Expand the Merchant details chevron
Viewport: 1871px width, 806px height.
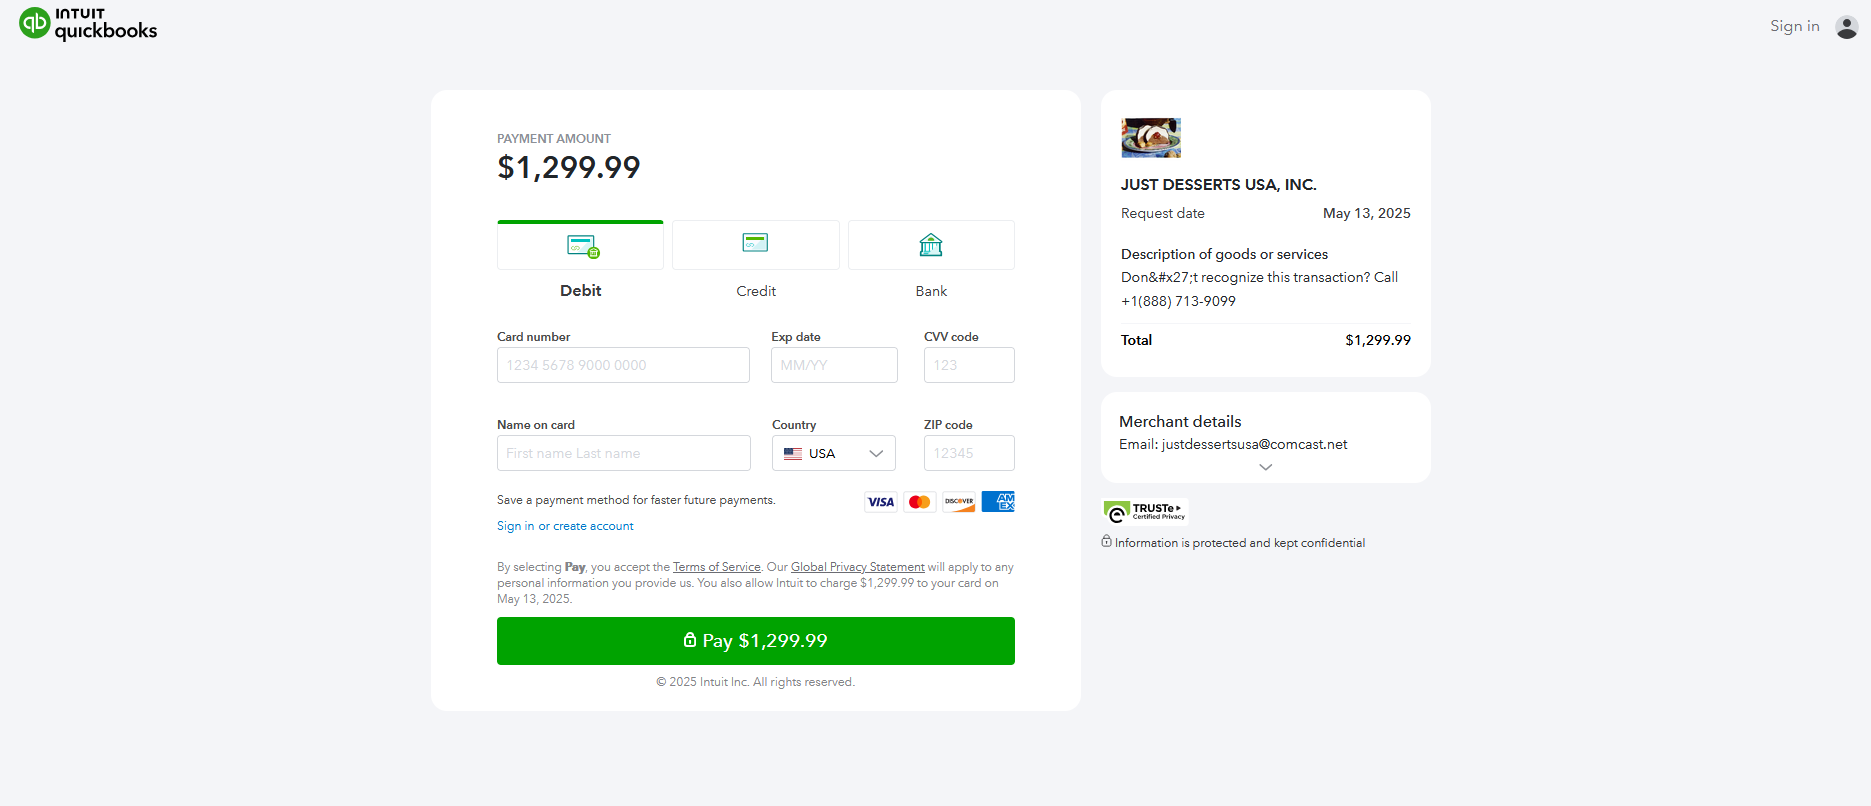1264,466
